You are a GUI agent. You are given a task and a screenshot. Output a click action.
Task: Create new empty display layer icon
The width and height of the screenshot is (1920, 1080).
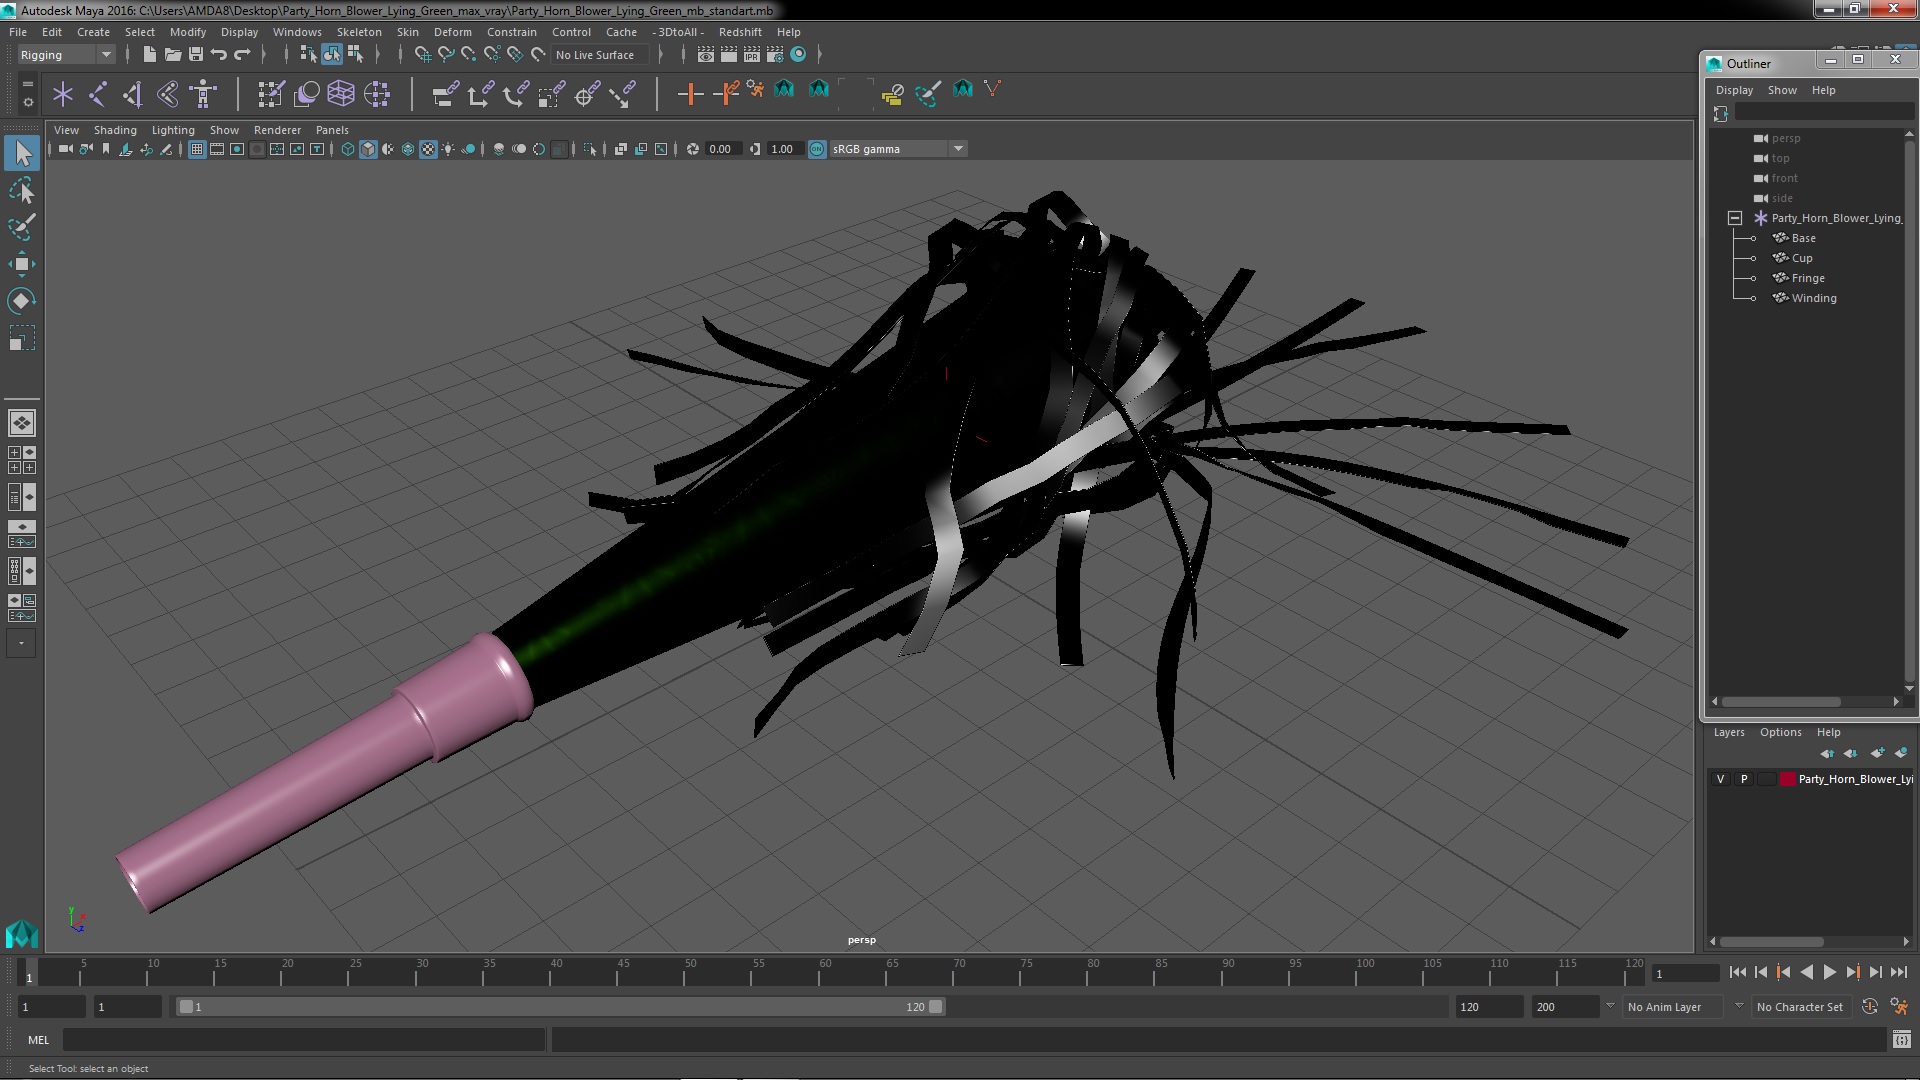tap(1877, 753)
